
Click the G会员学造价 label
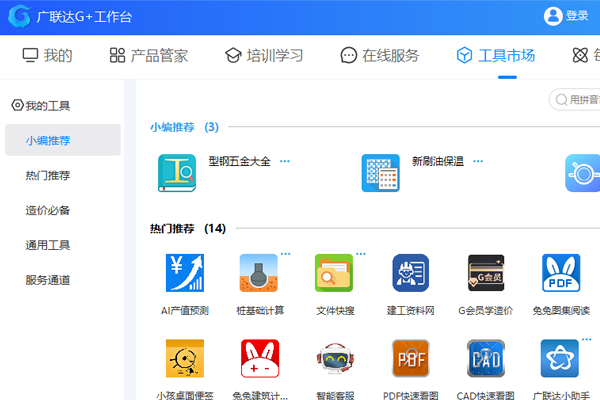[486, 310]
